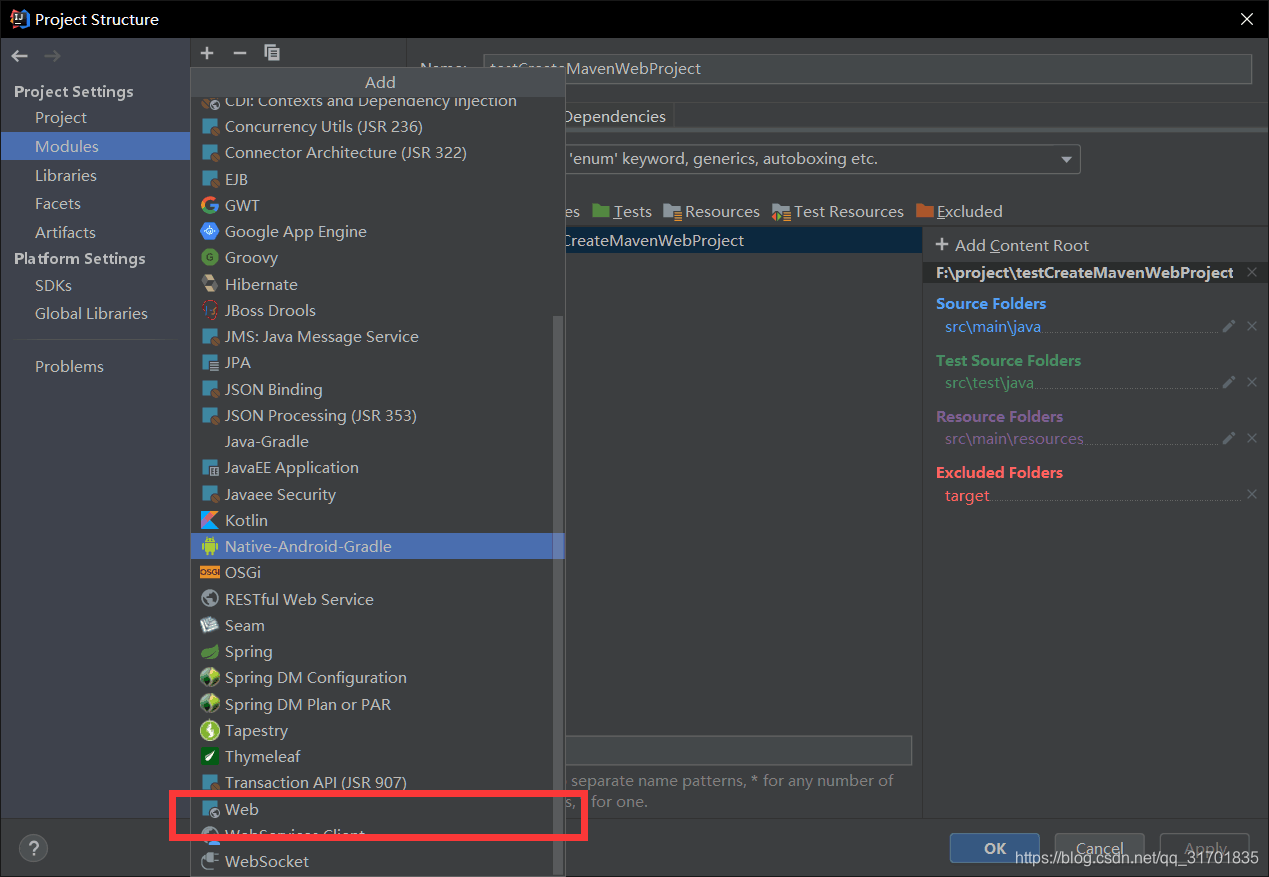Screen dimensions: 1269x877
Task: Confirm with the OK button
Action: pyautogui.click(x=995, y=848)
